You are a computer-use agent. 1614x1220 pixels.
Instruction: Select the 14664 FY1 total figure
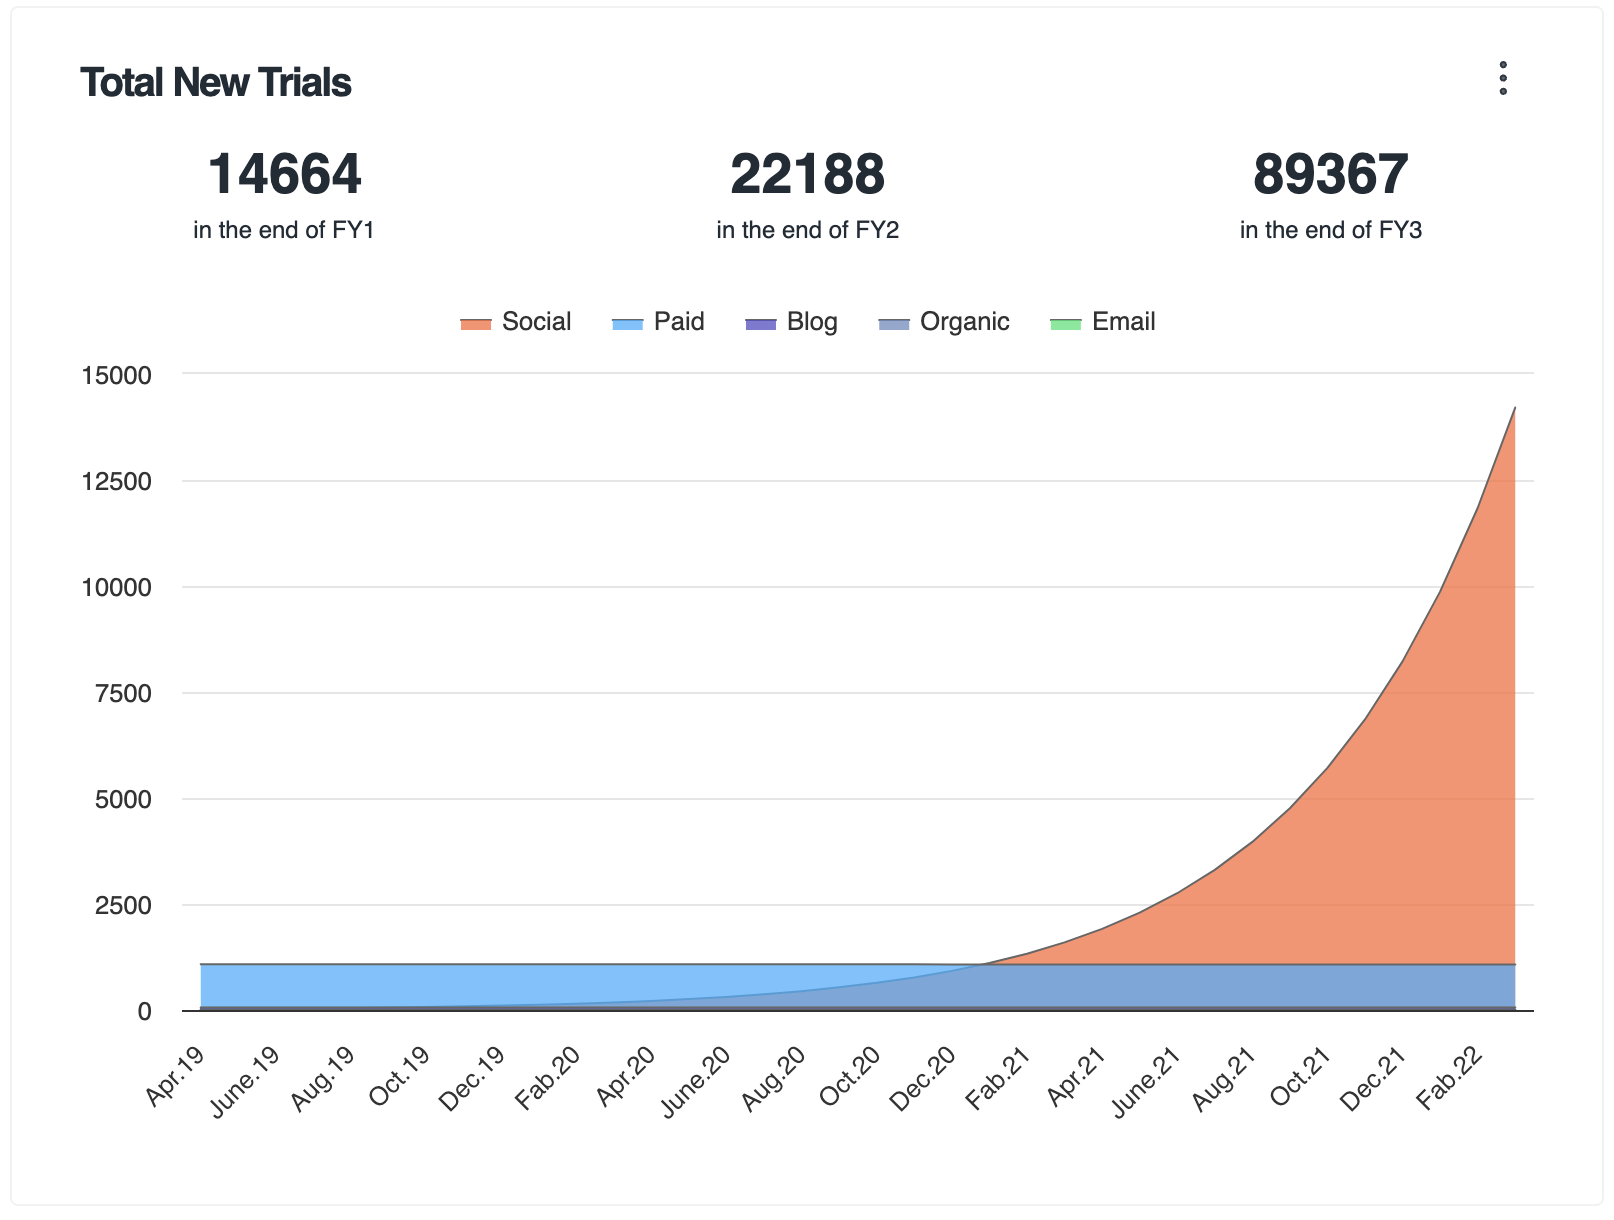pos(284,174)
